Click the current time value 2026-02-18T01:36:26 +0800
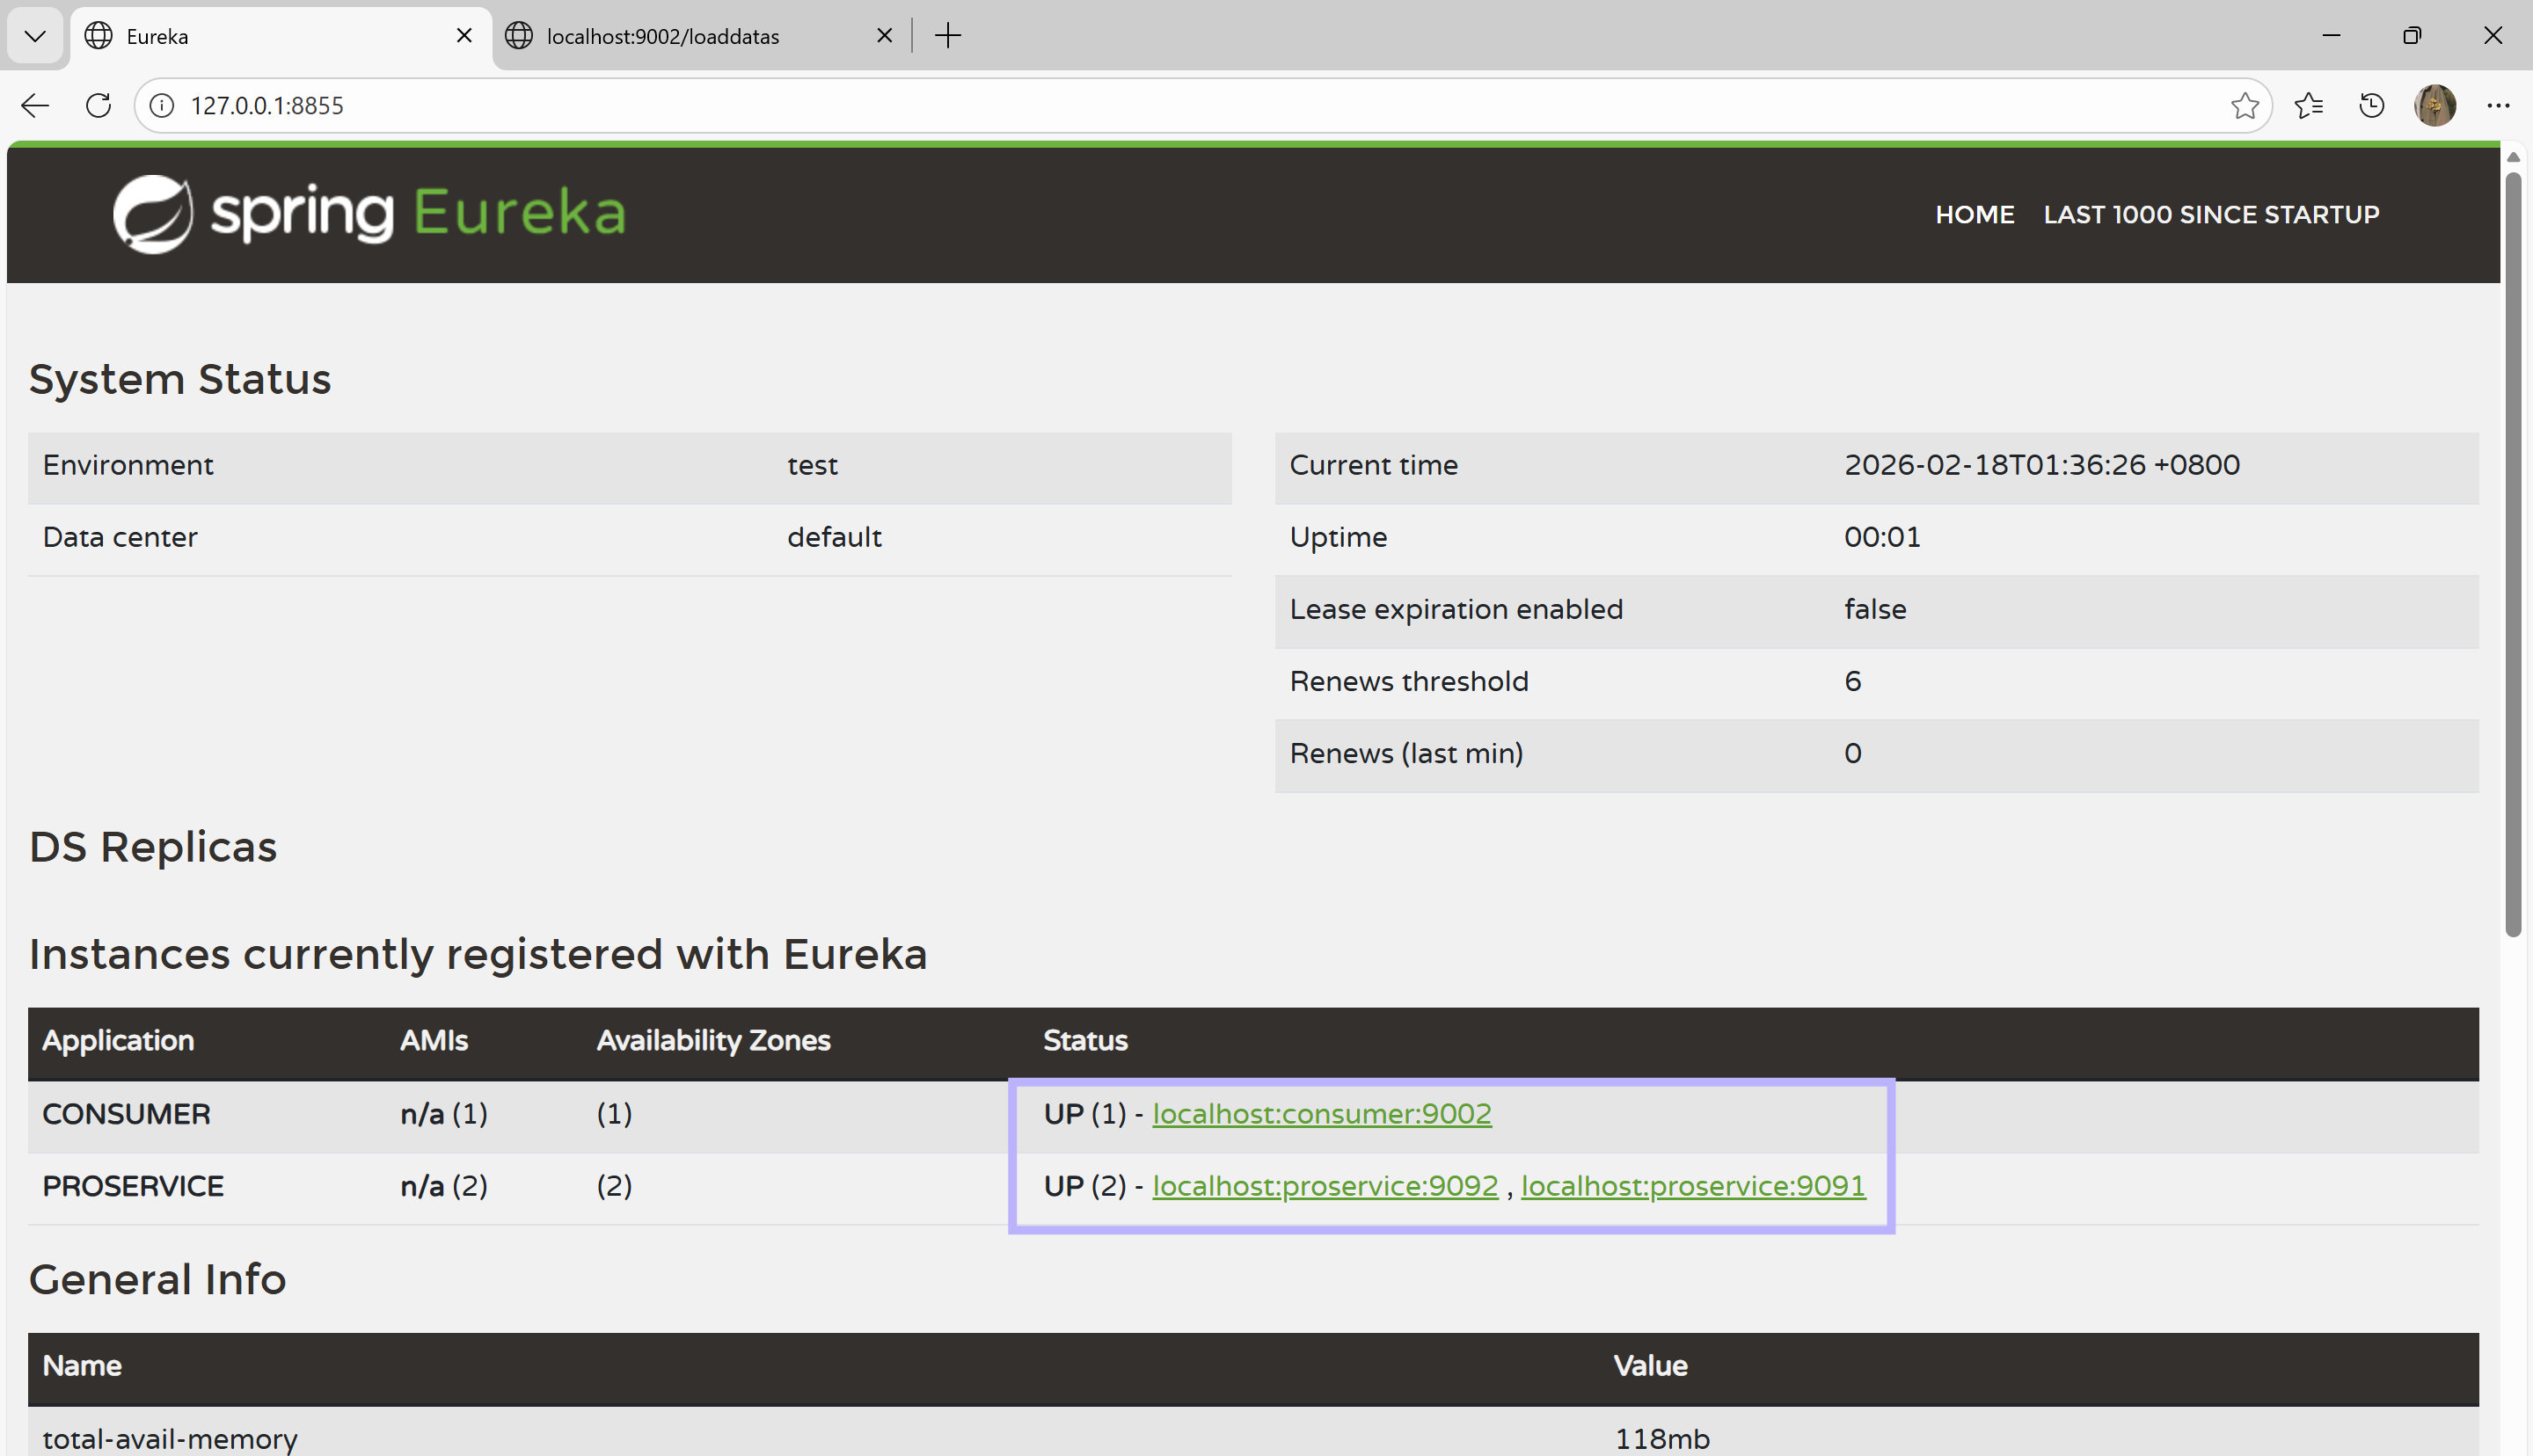Image resolution: width=2533 pixels, height=1456 pixels. (2041, 465)
